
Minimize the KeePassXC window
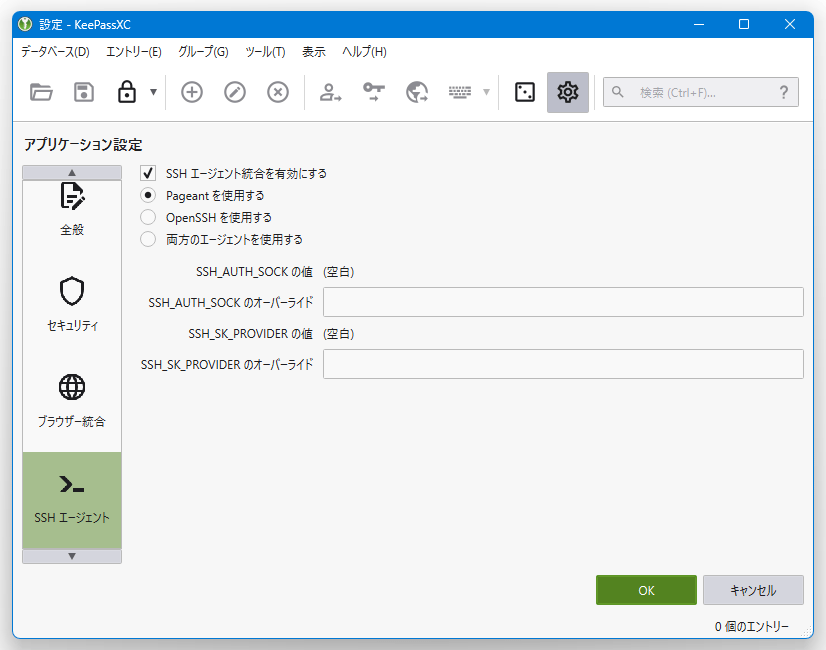[x=699, y=24]
